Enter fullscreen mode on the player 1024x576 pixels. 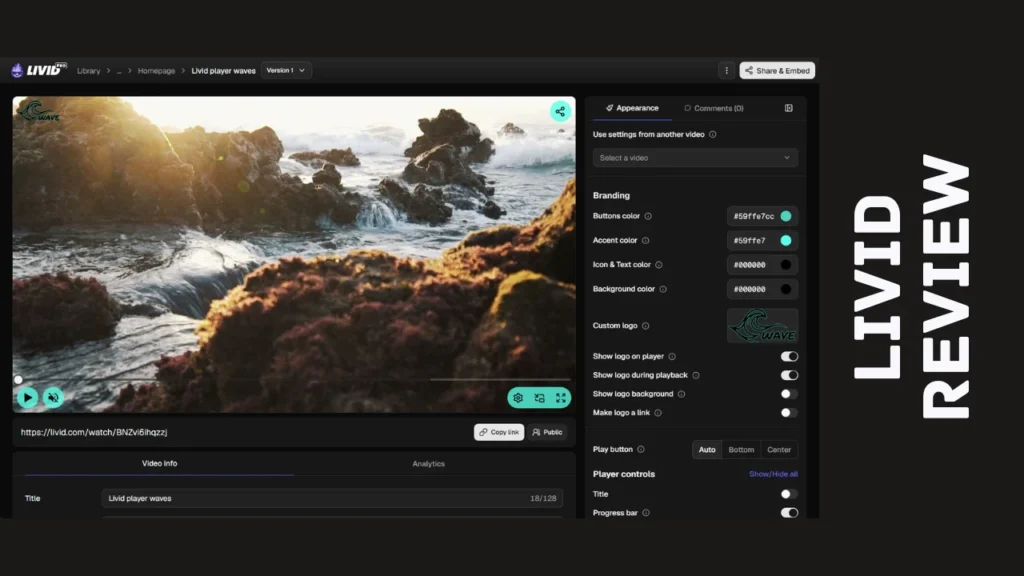click(561, 398)
